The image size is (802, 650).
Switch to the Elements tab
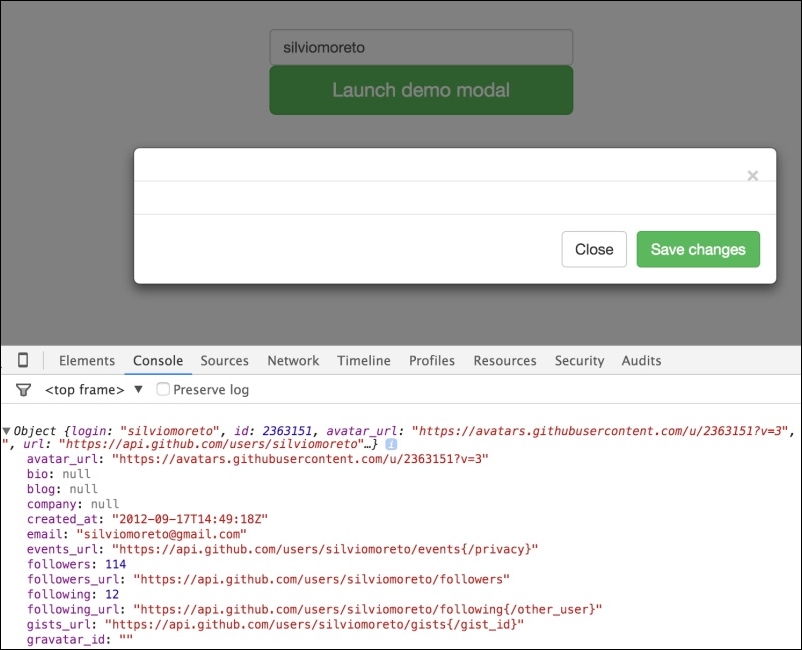pyautogui.click(x=86, y=360)
